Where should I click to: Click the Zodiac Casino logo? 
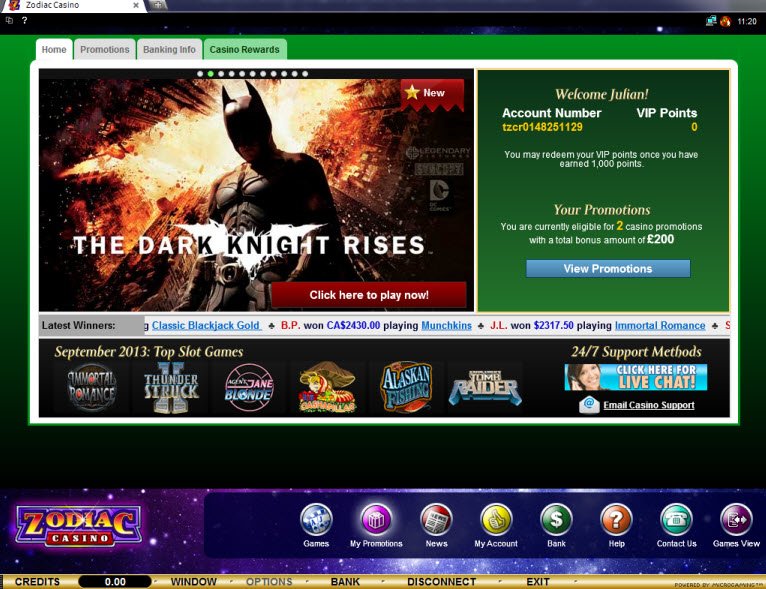[x=79, y=526]
